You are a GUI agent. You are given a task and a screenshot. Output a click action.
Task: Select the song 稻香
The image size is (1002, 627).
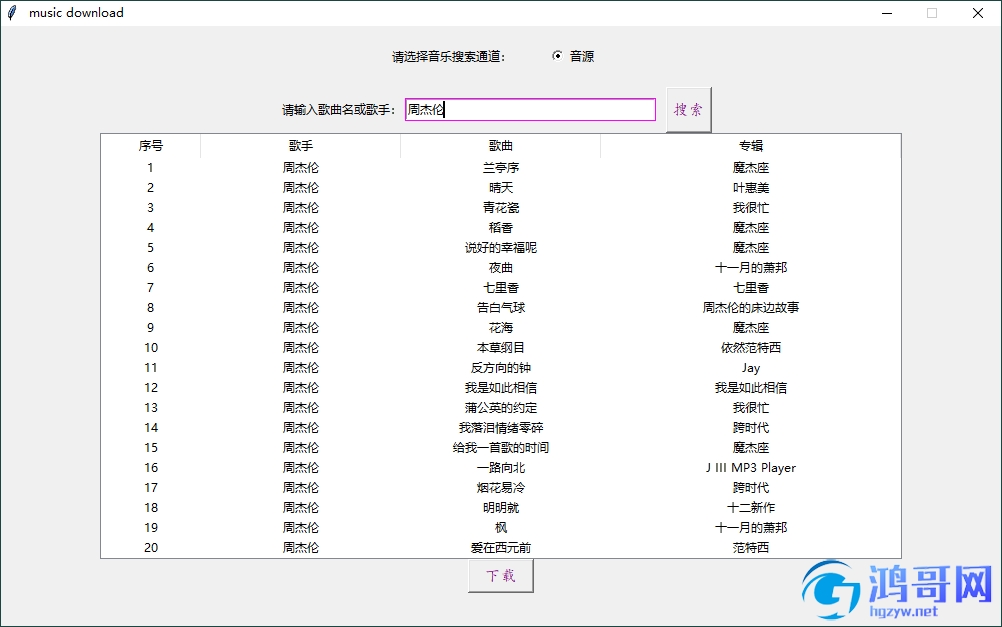[x=500, y=228]
